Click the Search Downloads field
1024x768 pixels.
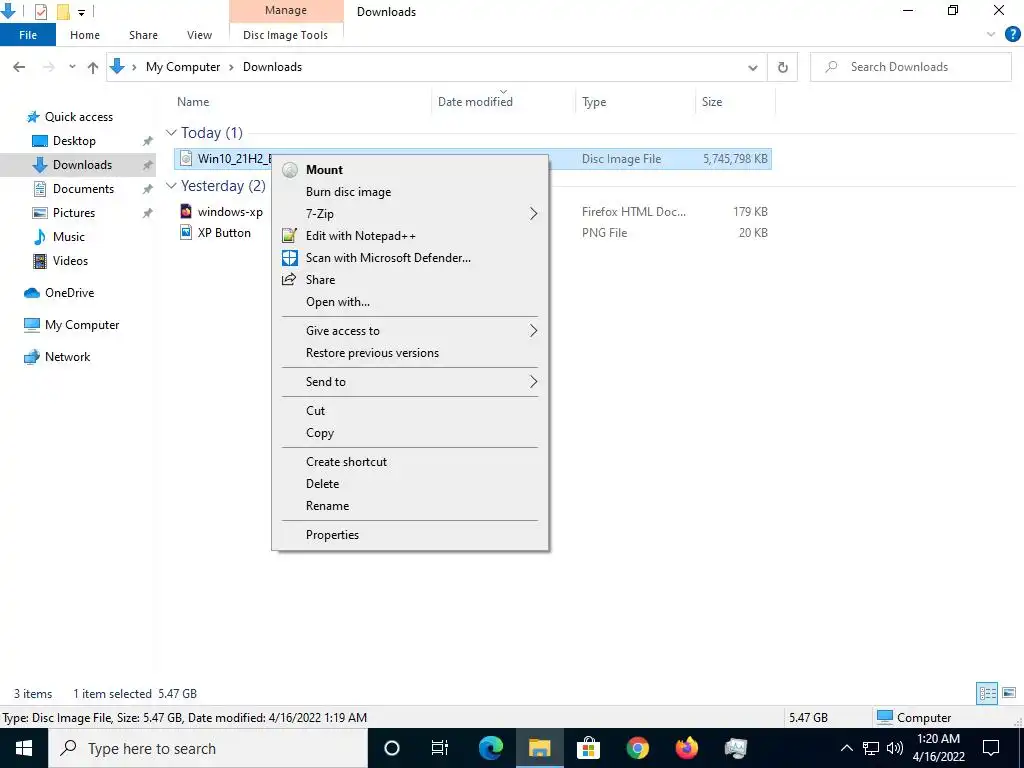[x=910, y=67]
